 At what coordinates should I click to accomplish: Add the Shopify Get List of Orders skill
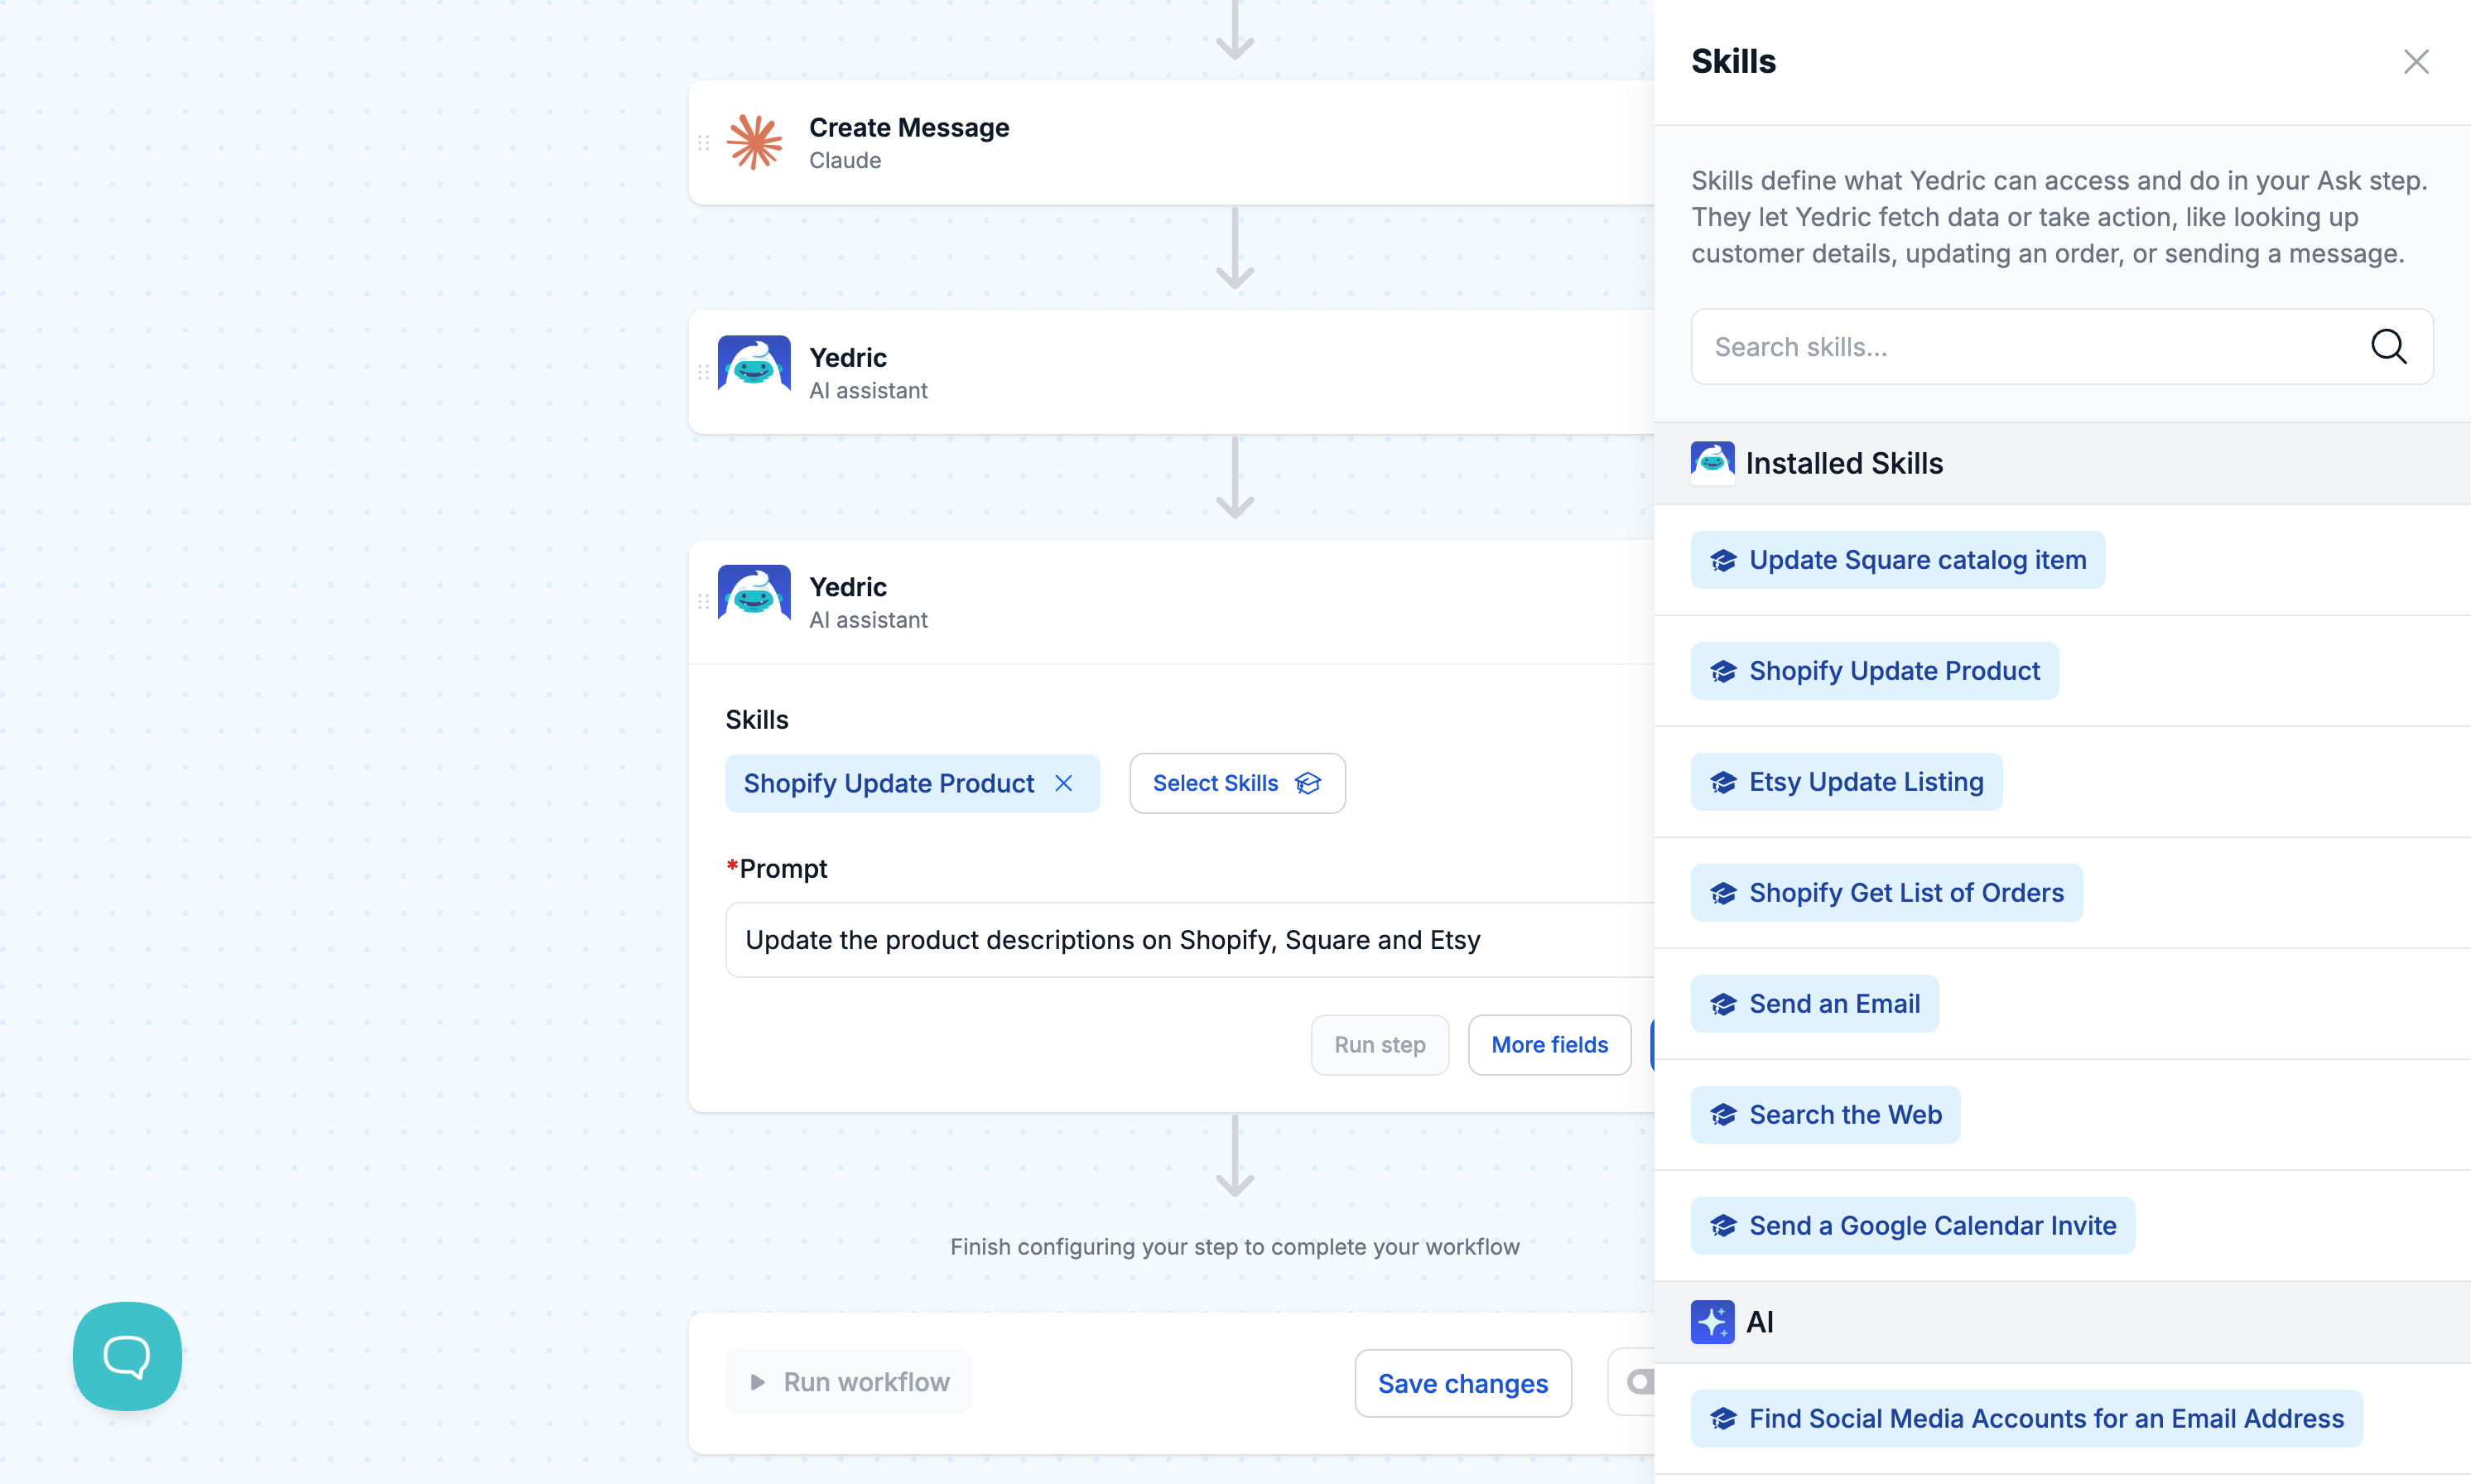[x=1886, y=893]
